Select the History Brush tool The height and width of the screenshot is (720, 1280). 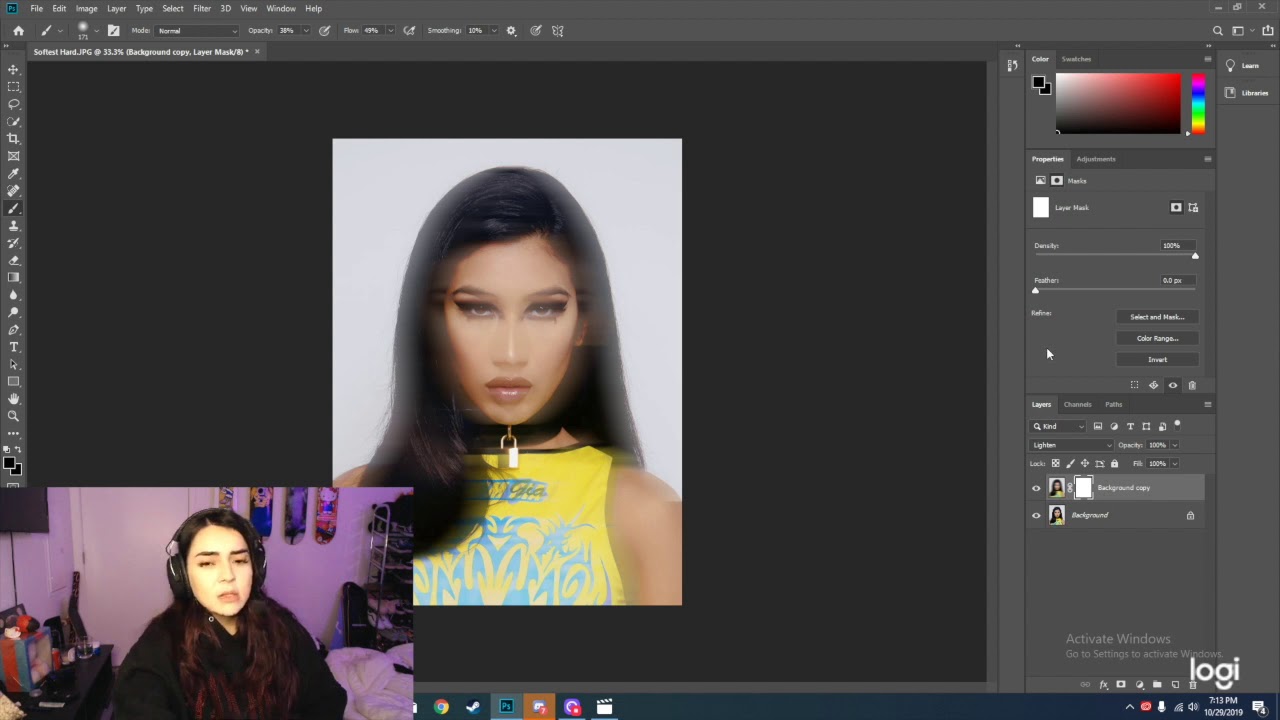coord(14,243)
